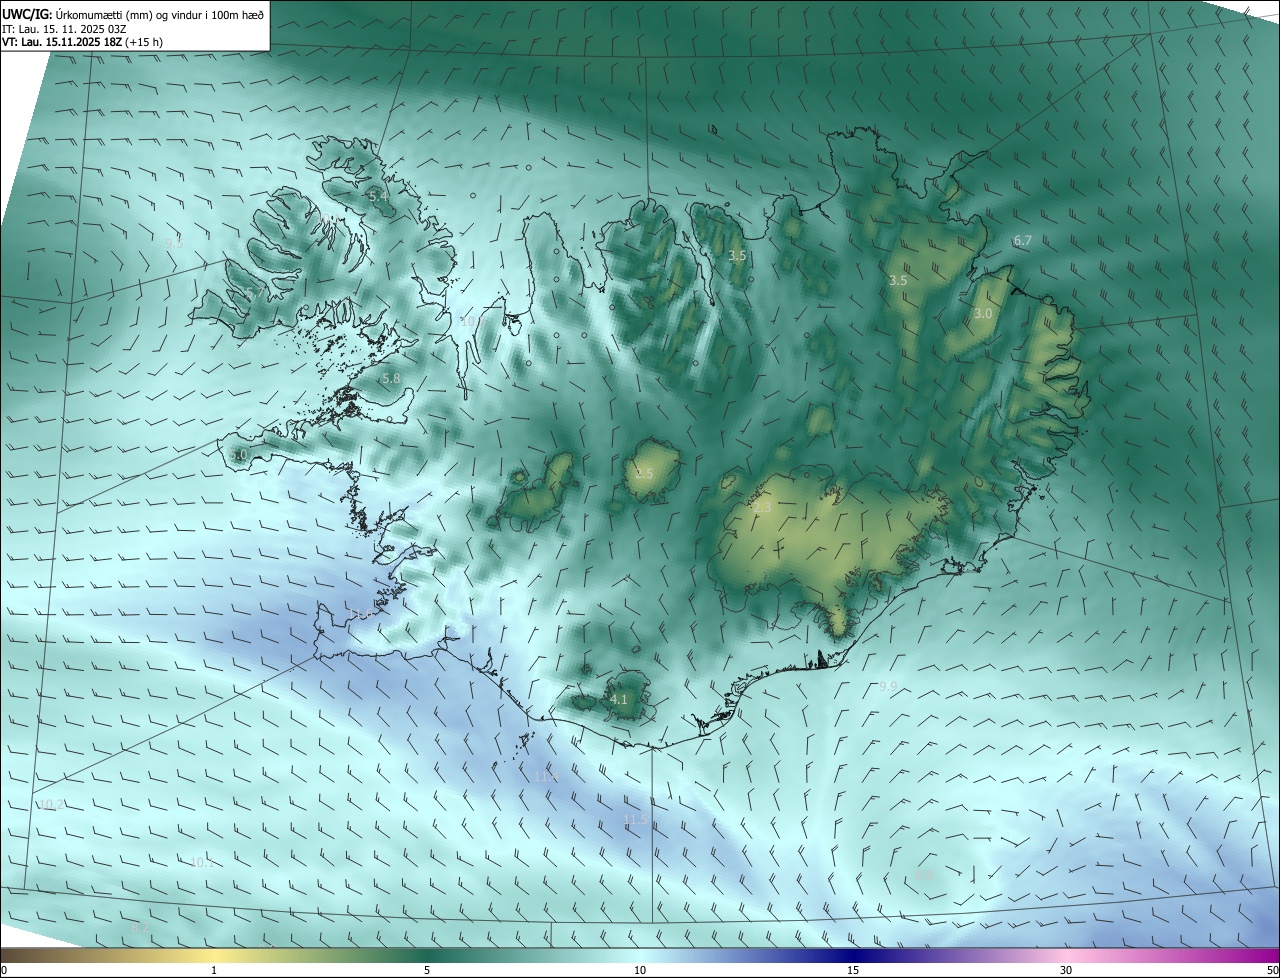
Task: Click the "5.0" value on the peninsula
Action: click(x=238, y=455)
